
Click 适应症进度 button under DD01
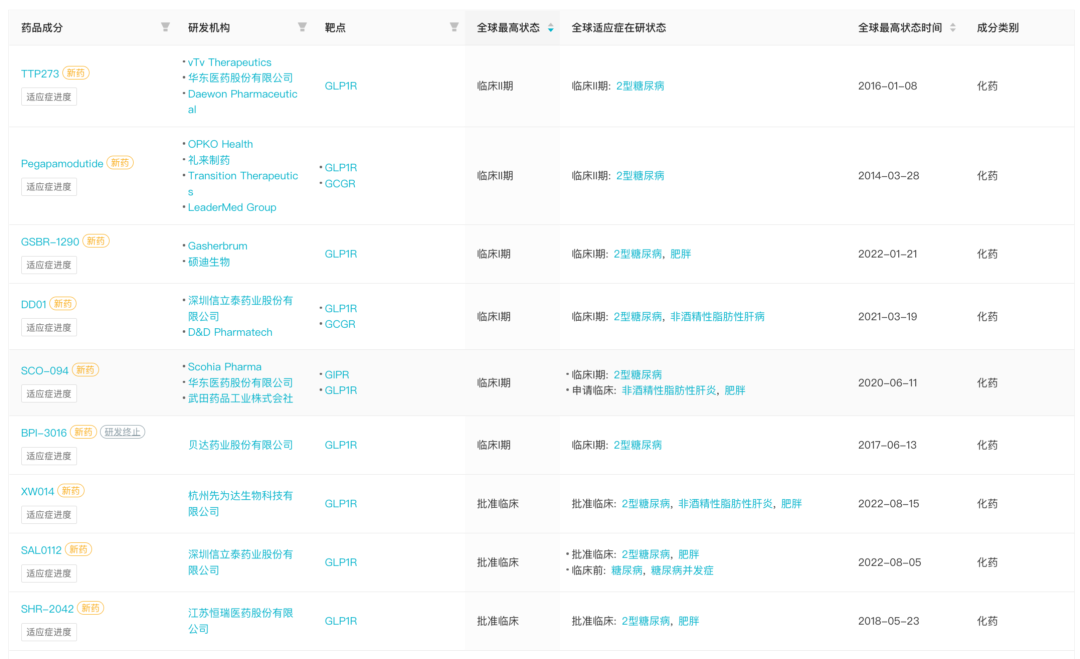pyautogui.click(x=49, y=328)
